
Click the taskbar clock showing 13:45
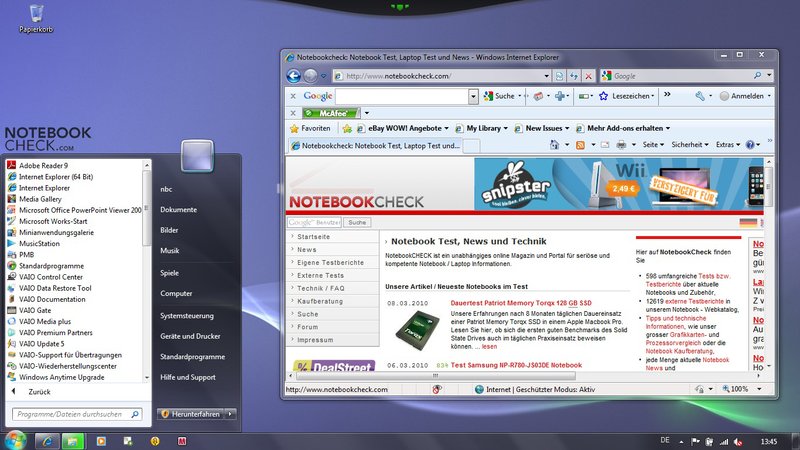(x=769, y=442)
